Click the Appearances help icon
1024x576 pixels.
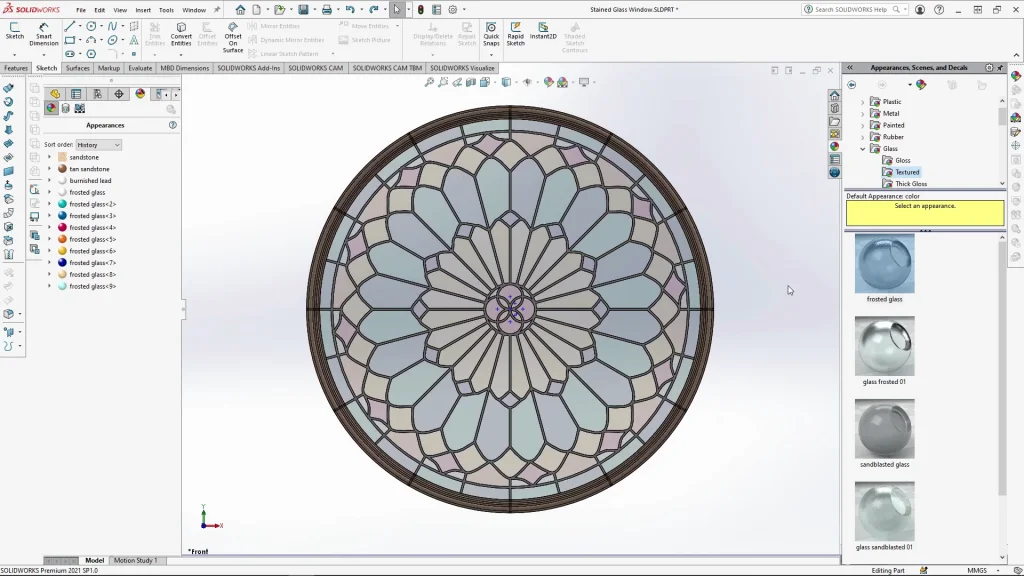click(x=173, y=125)
